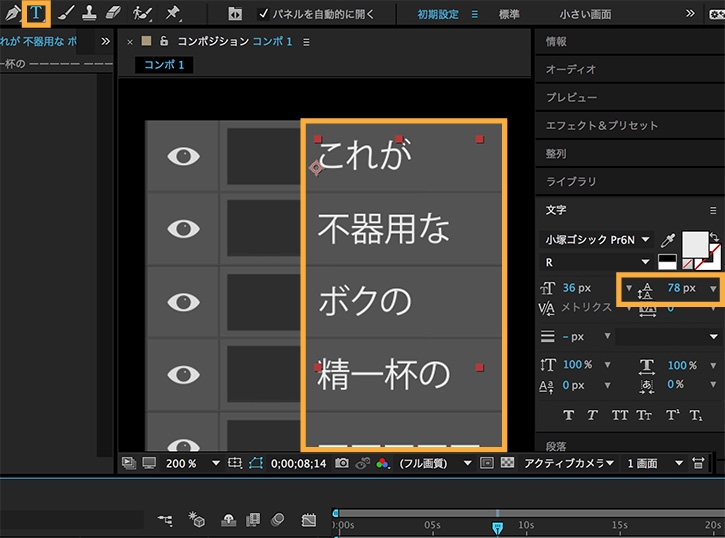Screen dimensions: 725x538
Task: Click the Show Snapshot eye icon
Action: (x=362, y=463)
